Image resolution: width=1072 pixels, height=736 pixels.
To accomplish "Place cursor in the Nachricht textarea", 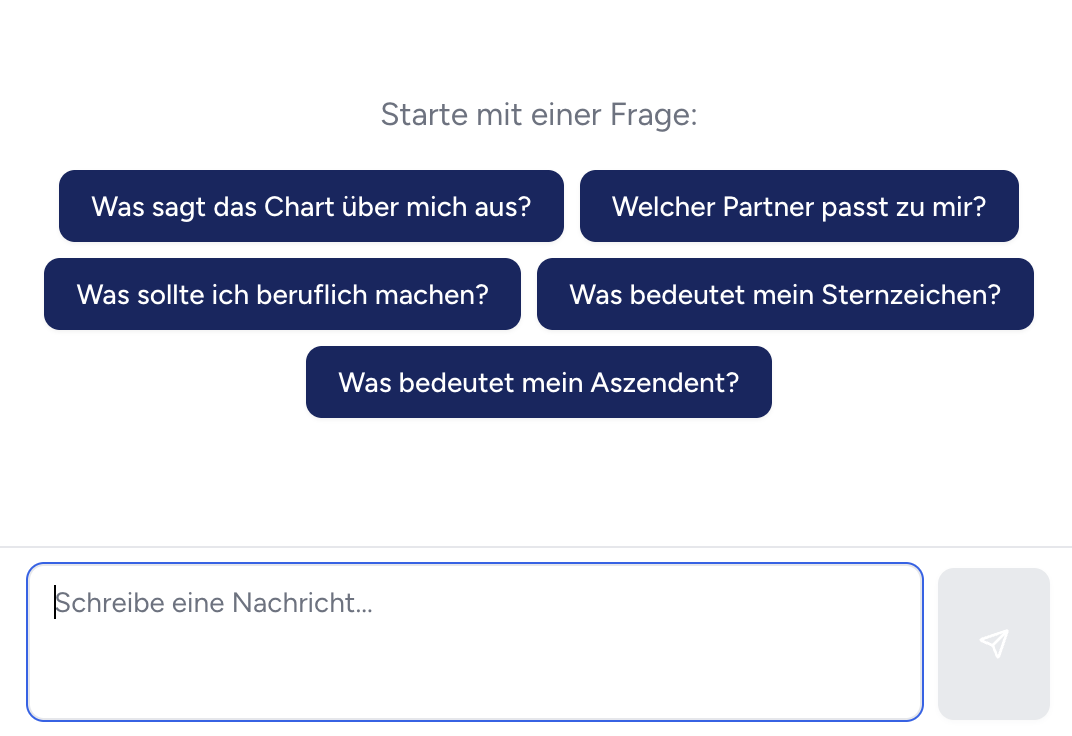I will [x=474, y=642].
